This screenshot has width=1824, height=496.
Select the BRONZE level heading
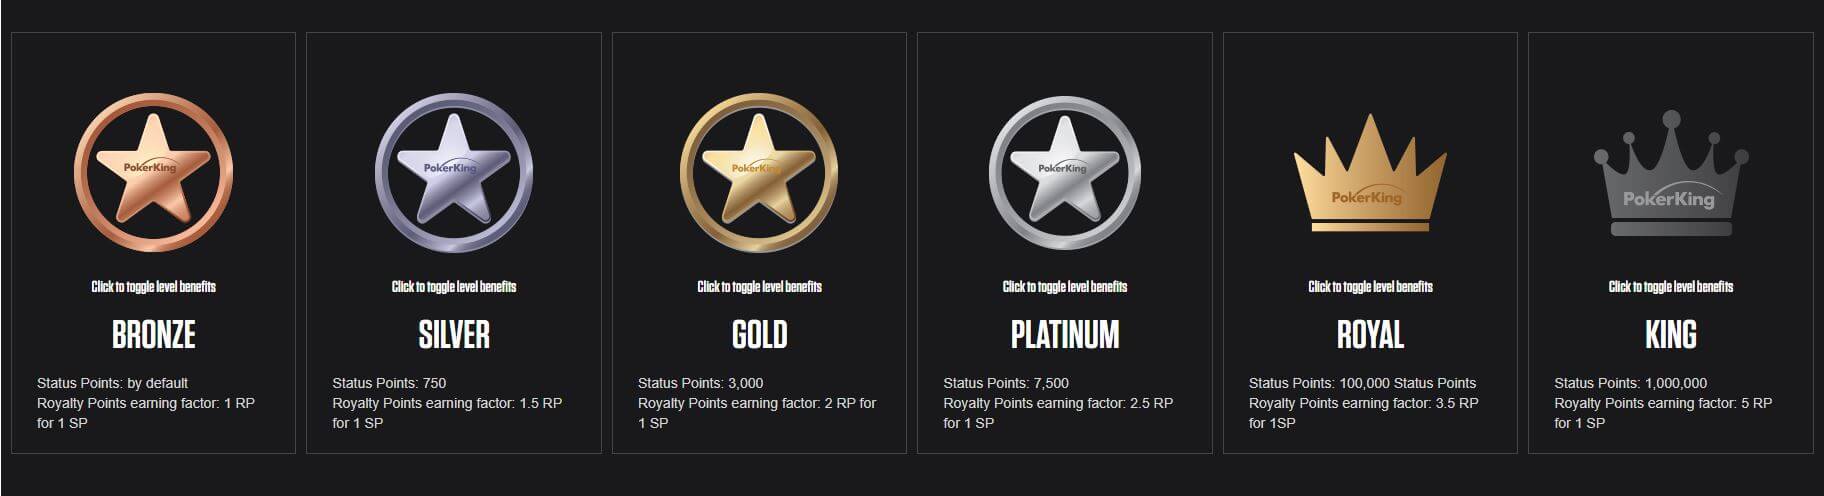pos(153,334)
